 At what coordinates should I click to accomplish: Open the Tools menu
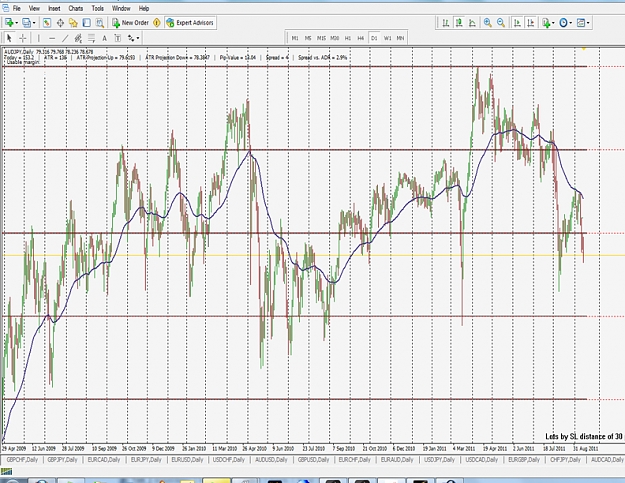98,8
